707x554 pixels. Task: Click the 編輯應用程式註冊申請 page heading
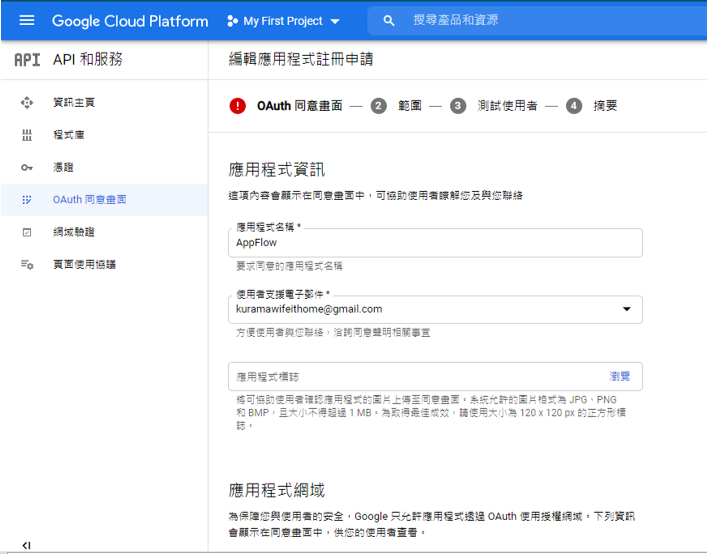tap(301, 59)
